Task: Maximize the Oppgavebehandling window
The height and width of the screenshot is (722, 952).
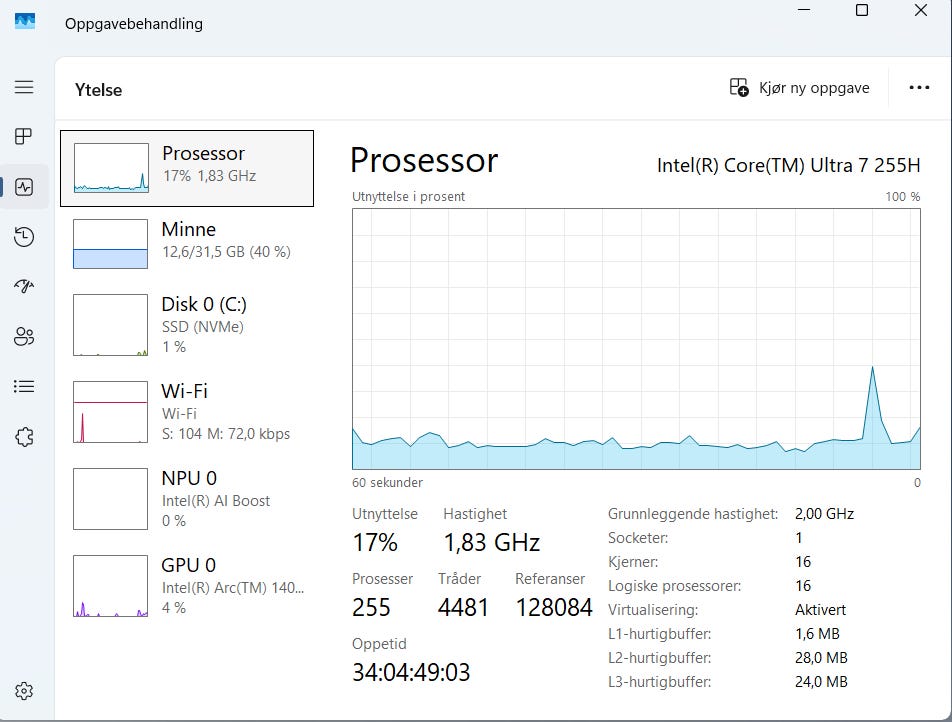Action: 862,10
